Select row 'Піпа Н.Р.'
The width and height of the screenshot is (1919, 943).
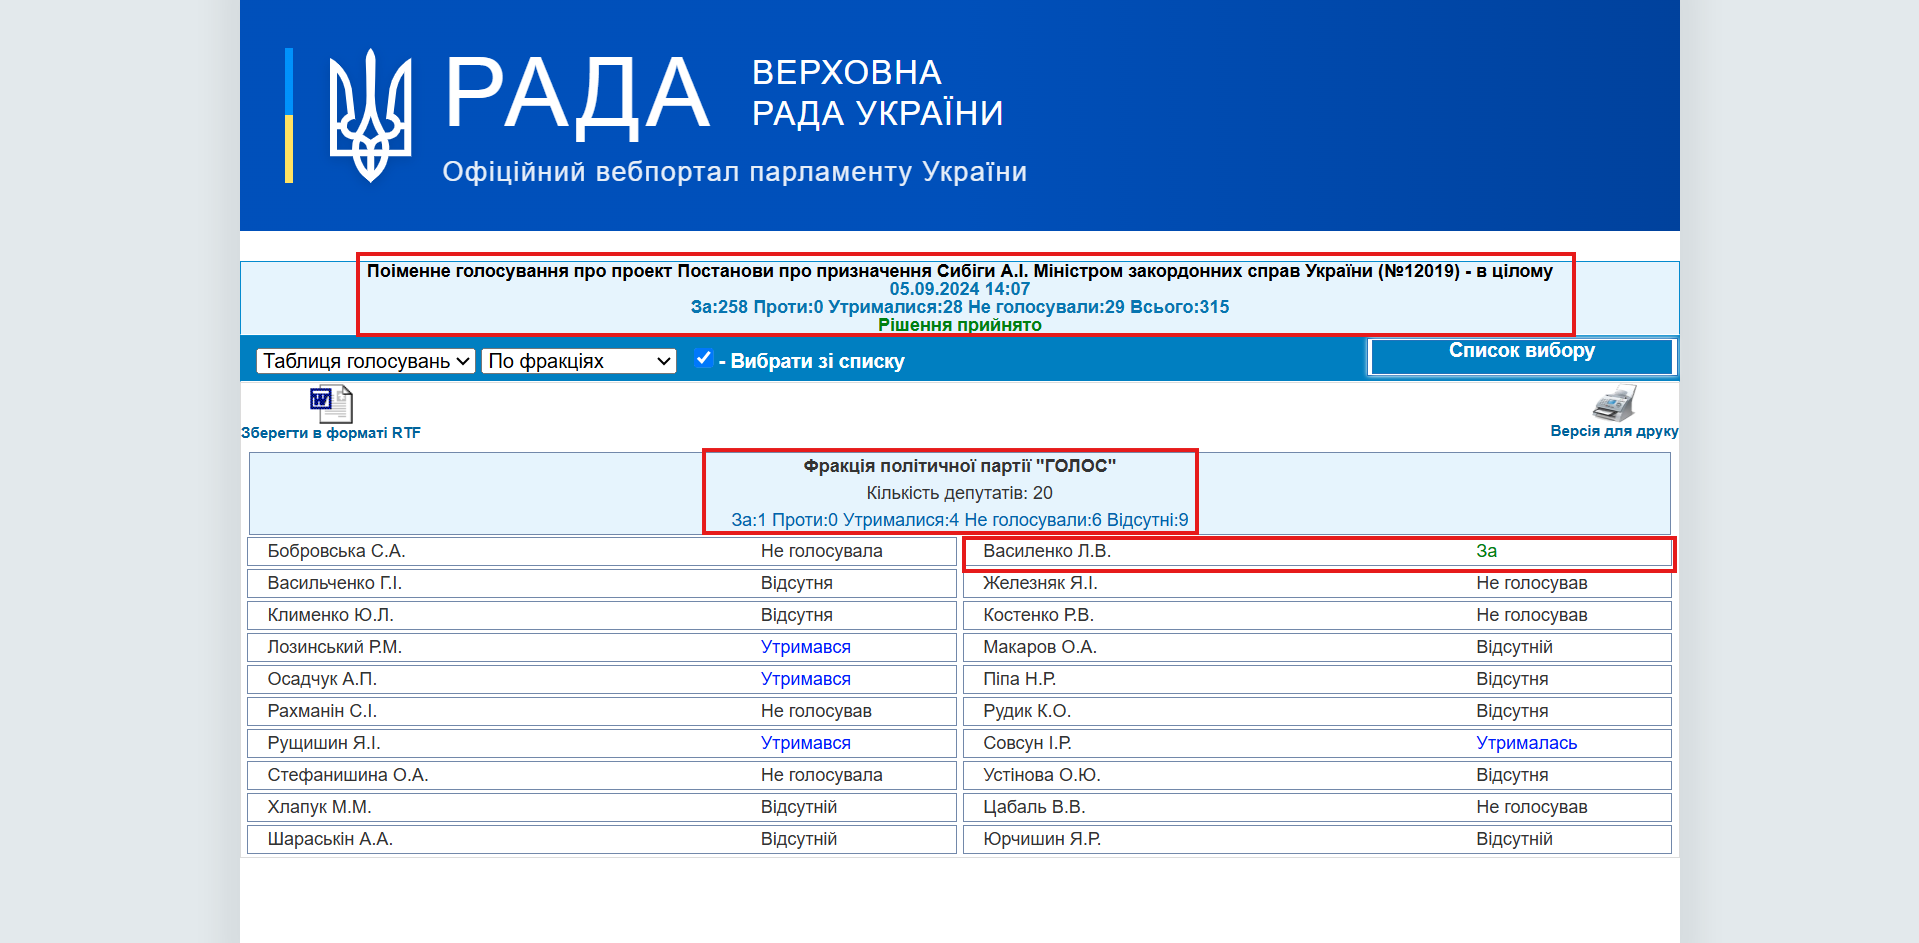click(x=1318, y=679)
